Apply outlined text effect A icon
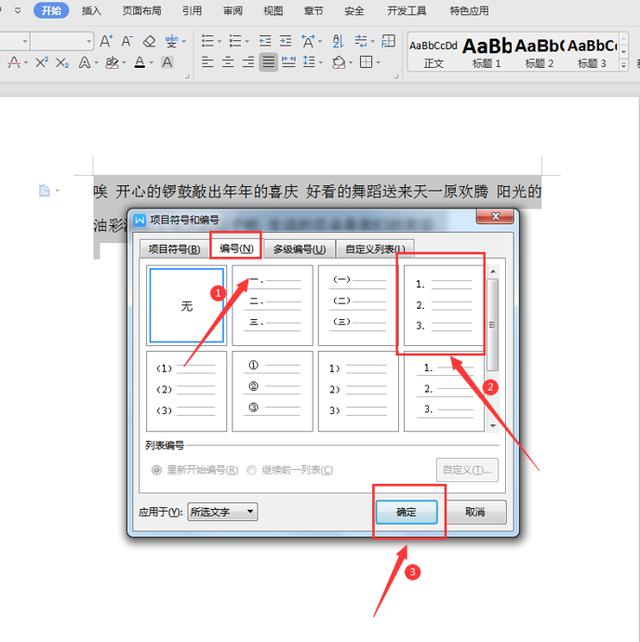This screenshot has height=642, width=640. (84, 63)
